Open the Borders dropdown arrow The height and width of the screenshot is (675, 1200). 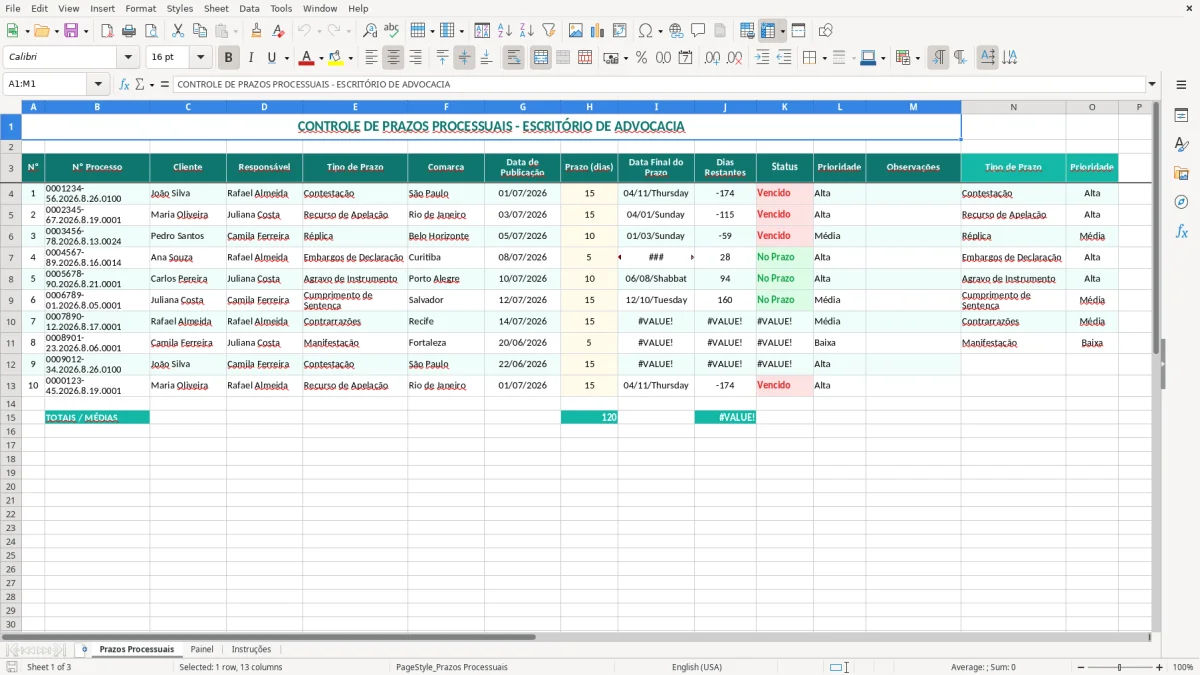(824, 58)
